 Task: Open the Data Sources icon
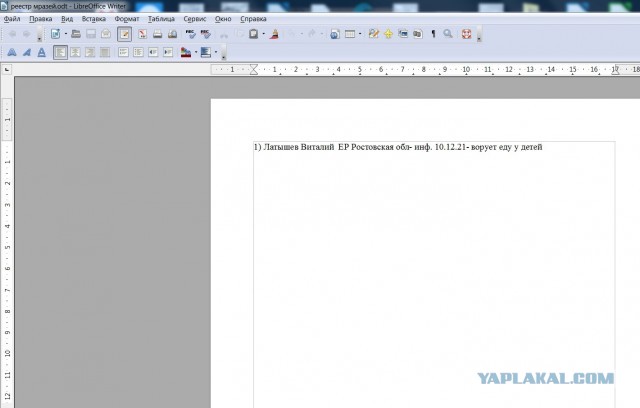tap(418, 34)
